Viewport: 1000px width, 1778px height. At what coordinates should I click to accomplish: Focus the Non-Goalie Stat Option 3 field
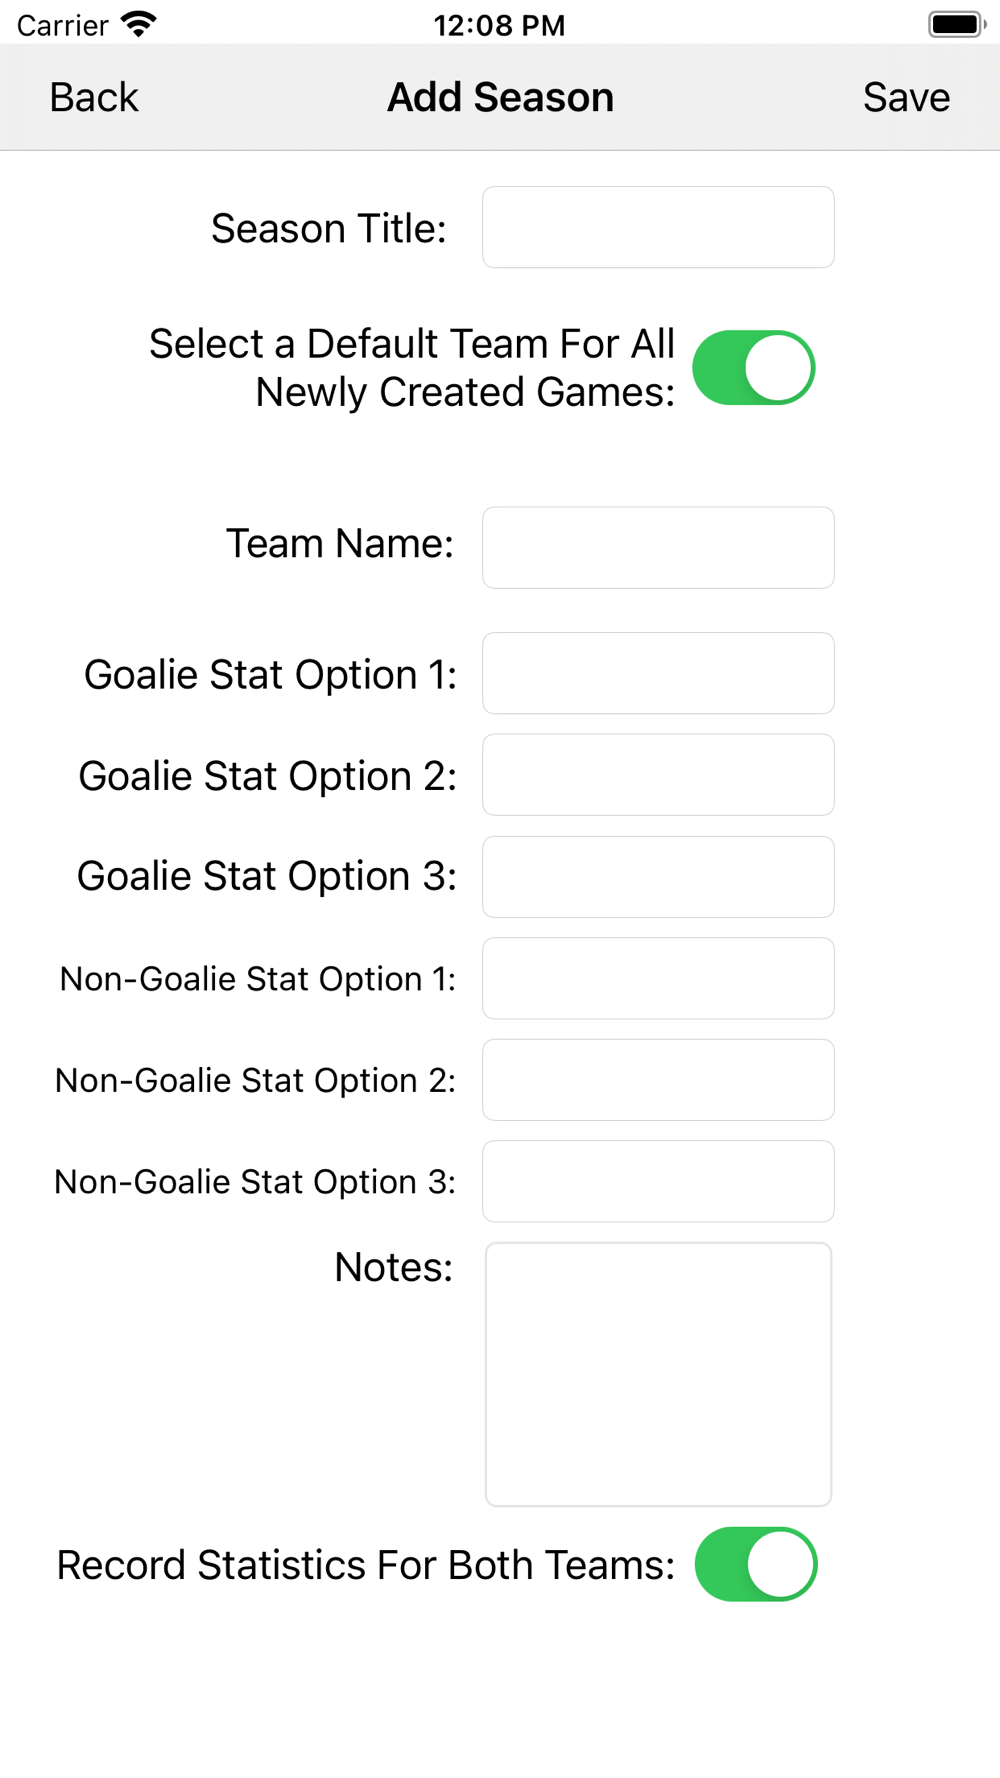[658, 1181]
